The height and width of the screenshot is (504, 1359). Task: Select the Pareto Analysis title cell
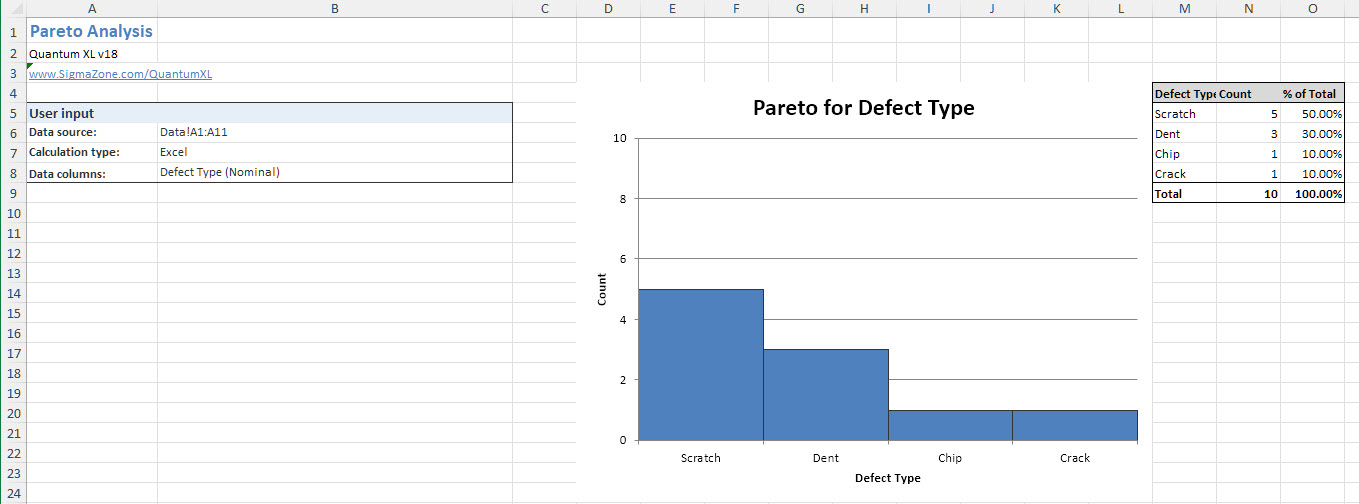tap(92, 31)
